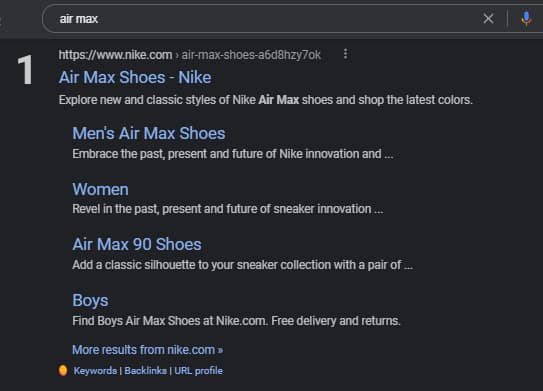
Task: Start voice search with the microphone icon
Action: pos(526,18)
